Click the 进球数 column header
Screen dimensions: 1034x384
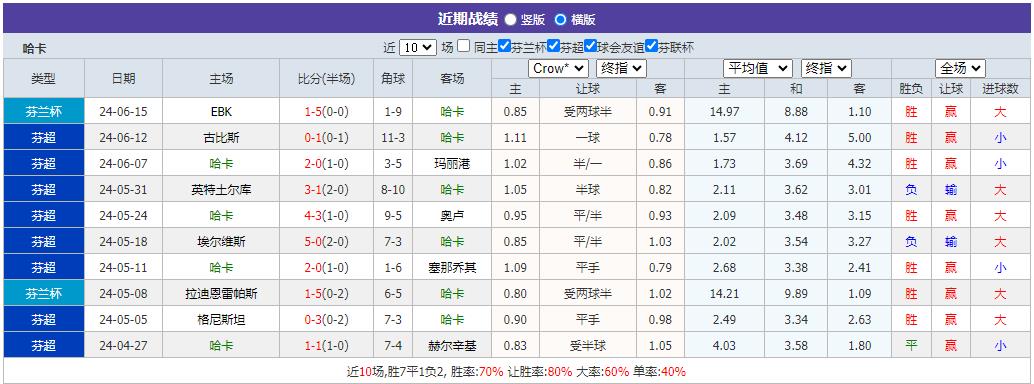tap(1000, 88)
